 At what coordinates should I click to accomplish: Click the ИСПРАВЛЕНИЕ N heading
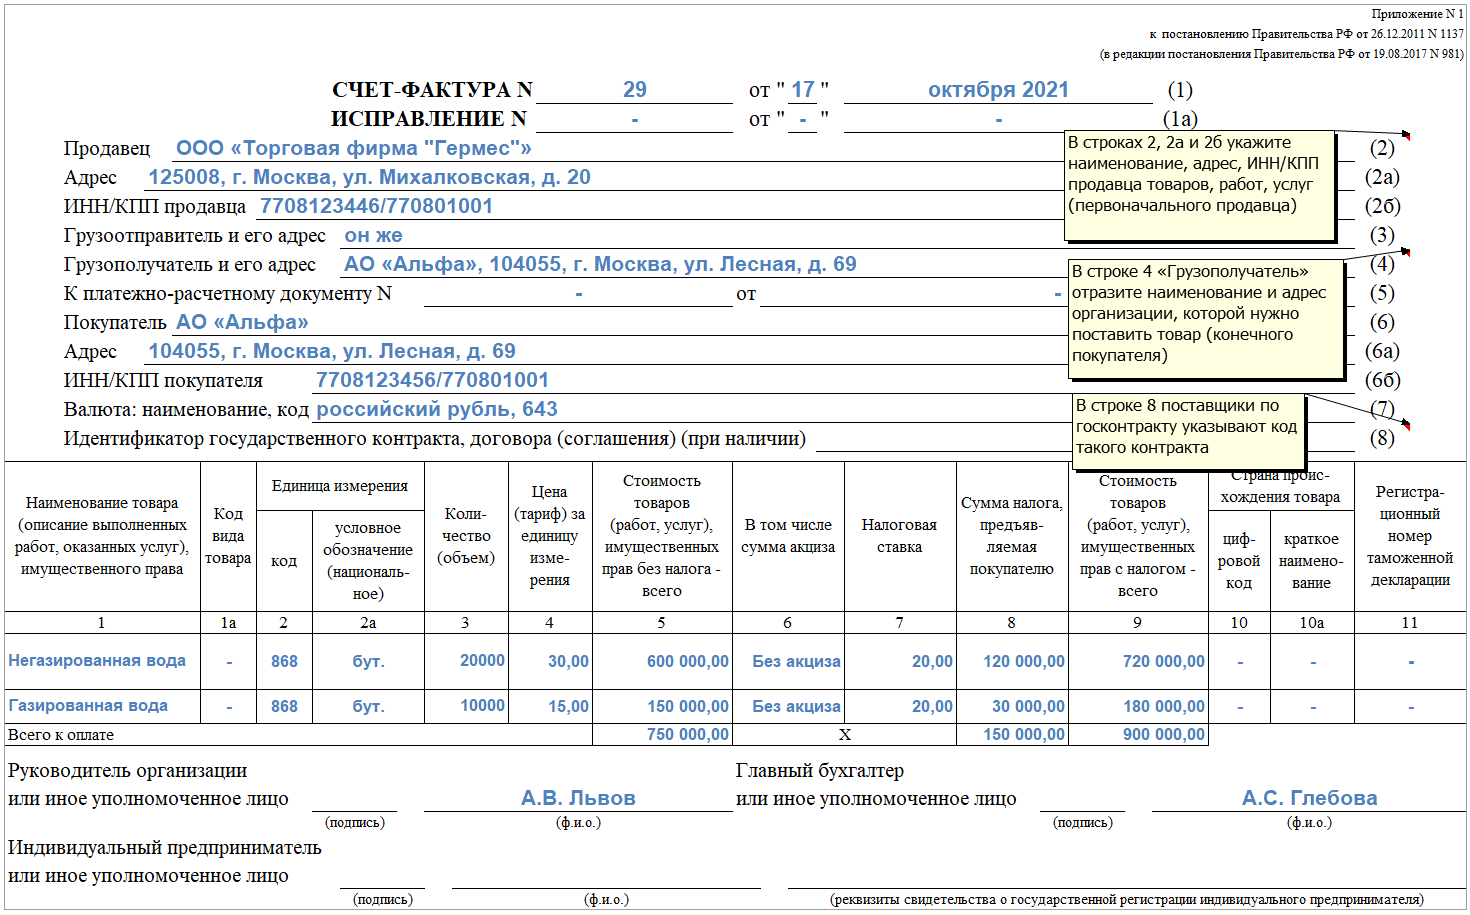point(429,119)
